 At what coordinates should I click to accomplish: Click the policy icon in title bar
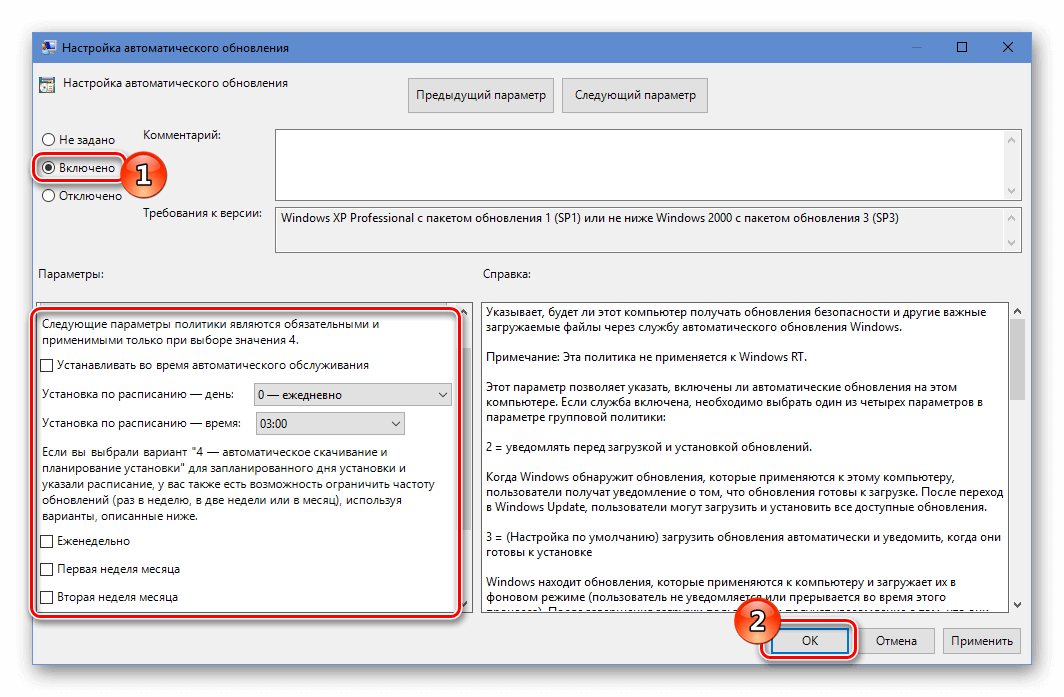pyautogui.click(x=48, y=48)
